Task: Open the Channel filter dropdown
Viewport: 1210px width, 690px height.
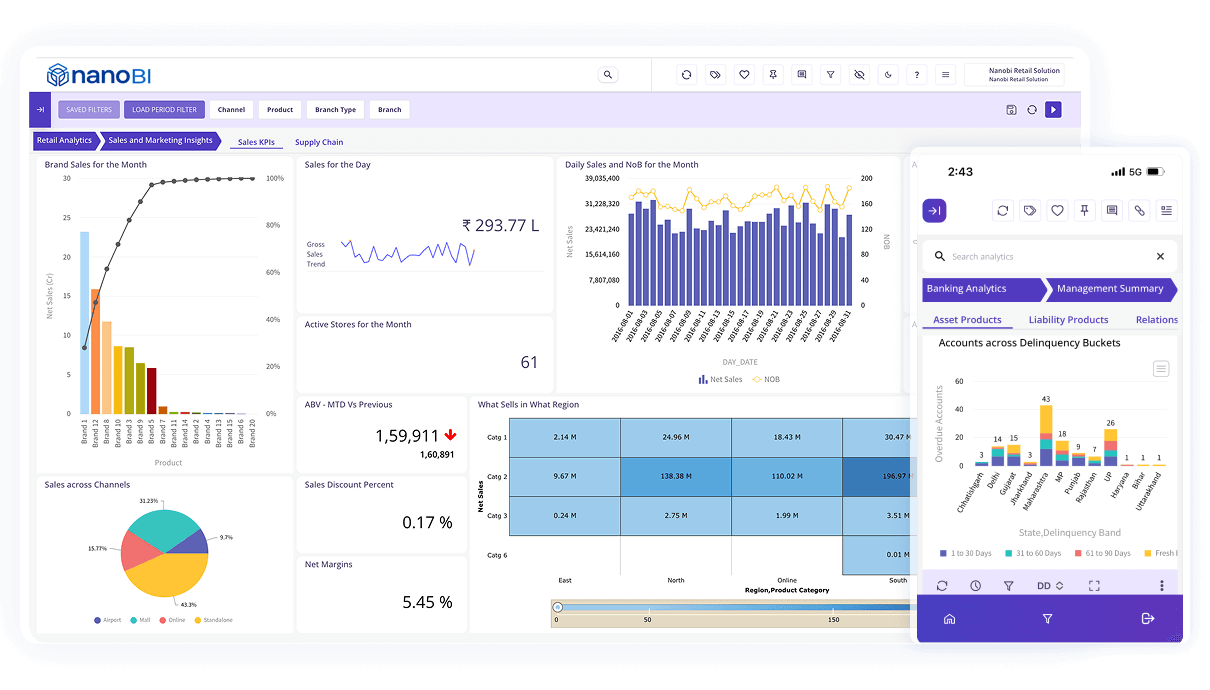Action: [231, 110]
